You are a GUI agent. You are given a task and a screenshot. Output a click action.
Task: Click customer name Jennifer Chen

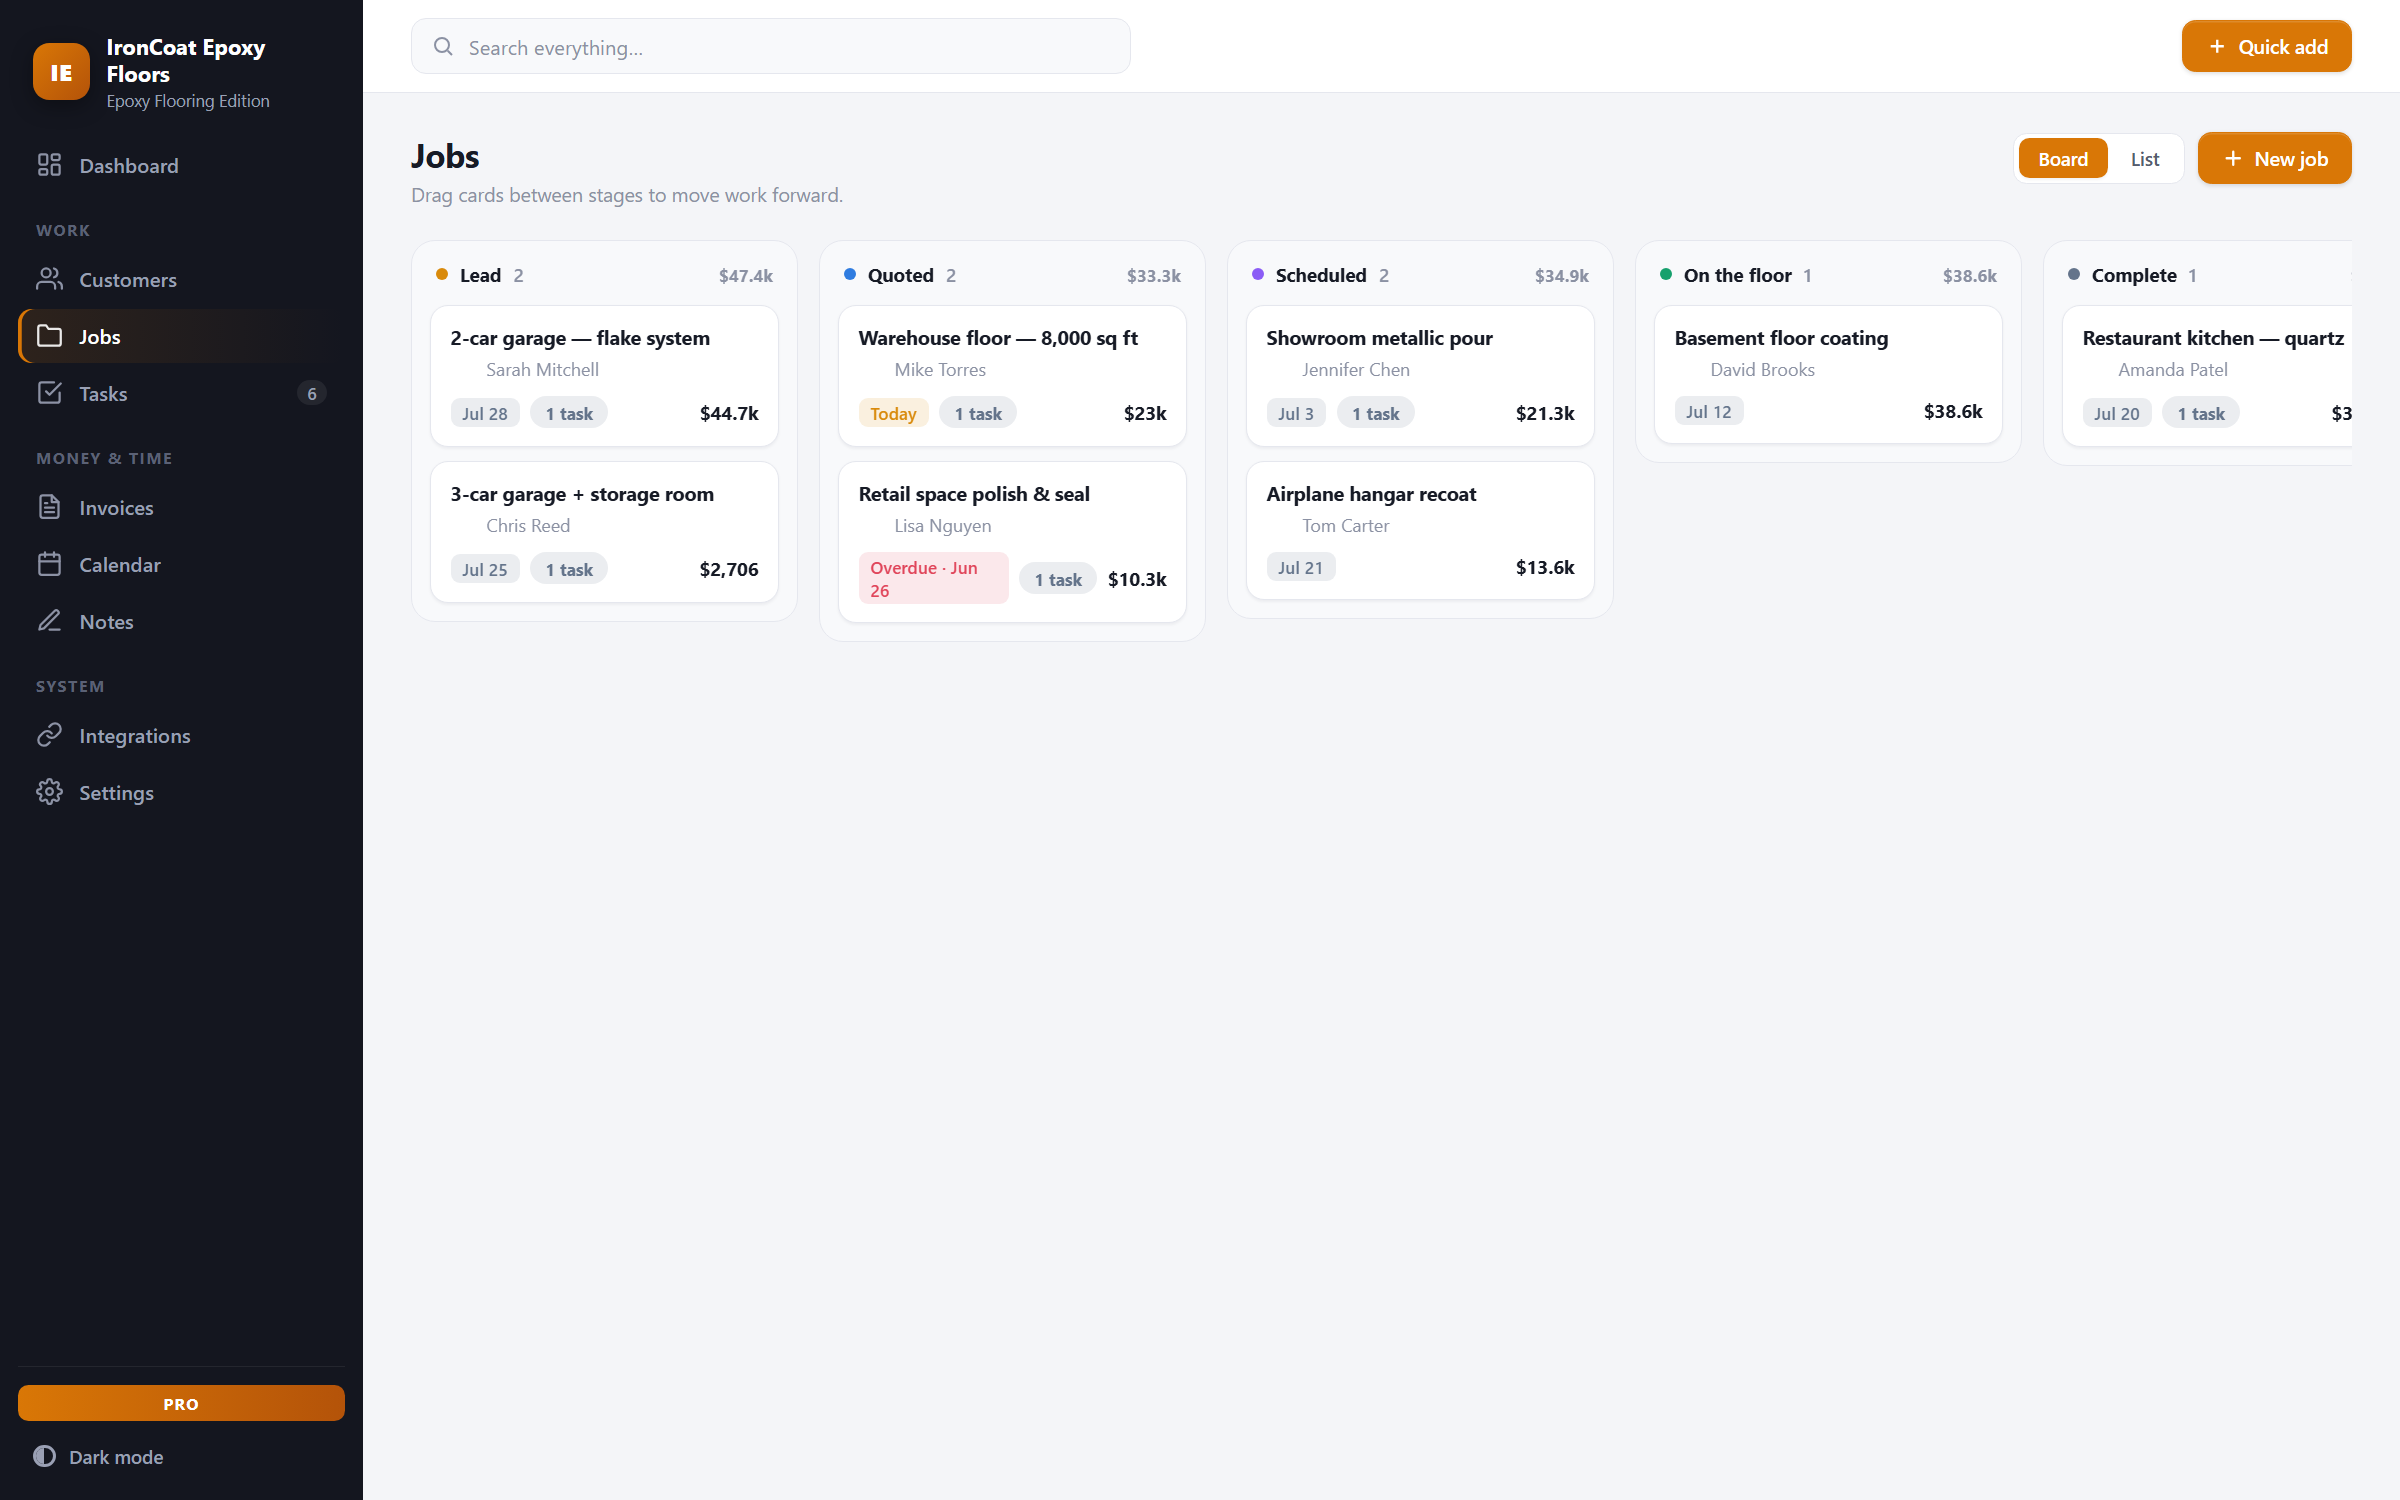click(1355, 369)
